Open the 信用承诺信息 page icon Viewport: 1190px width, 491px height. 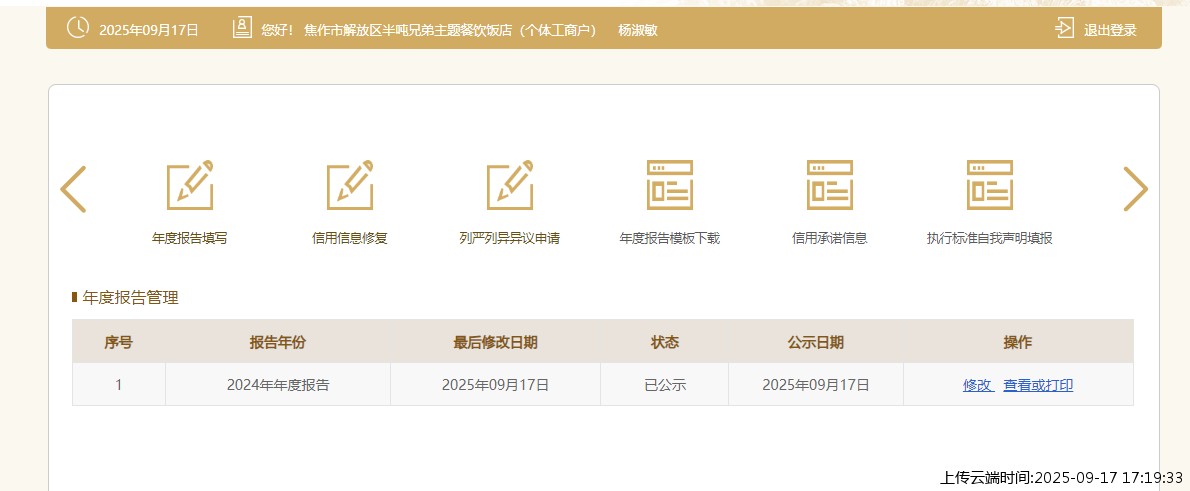pos(830,185)
